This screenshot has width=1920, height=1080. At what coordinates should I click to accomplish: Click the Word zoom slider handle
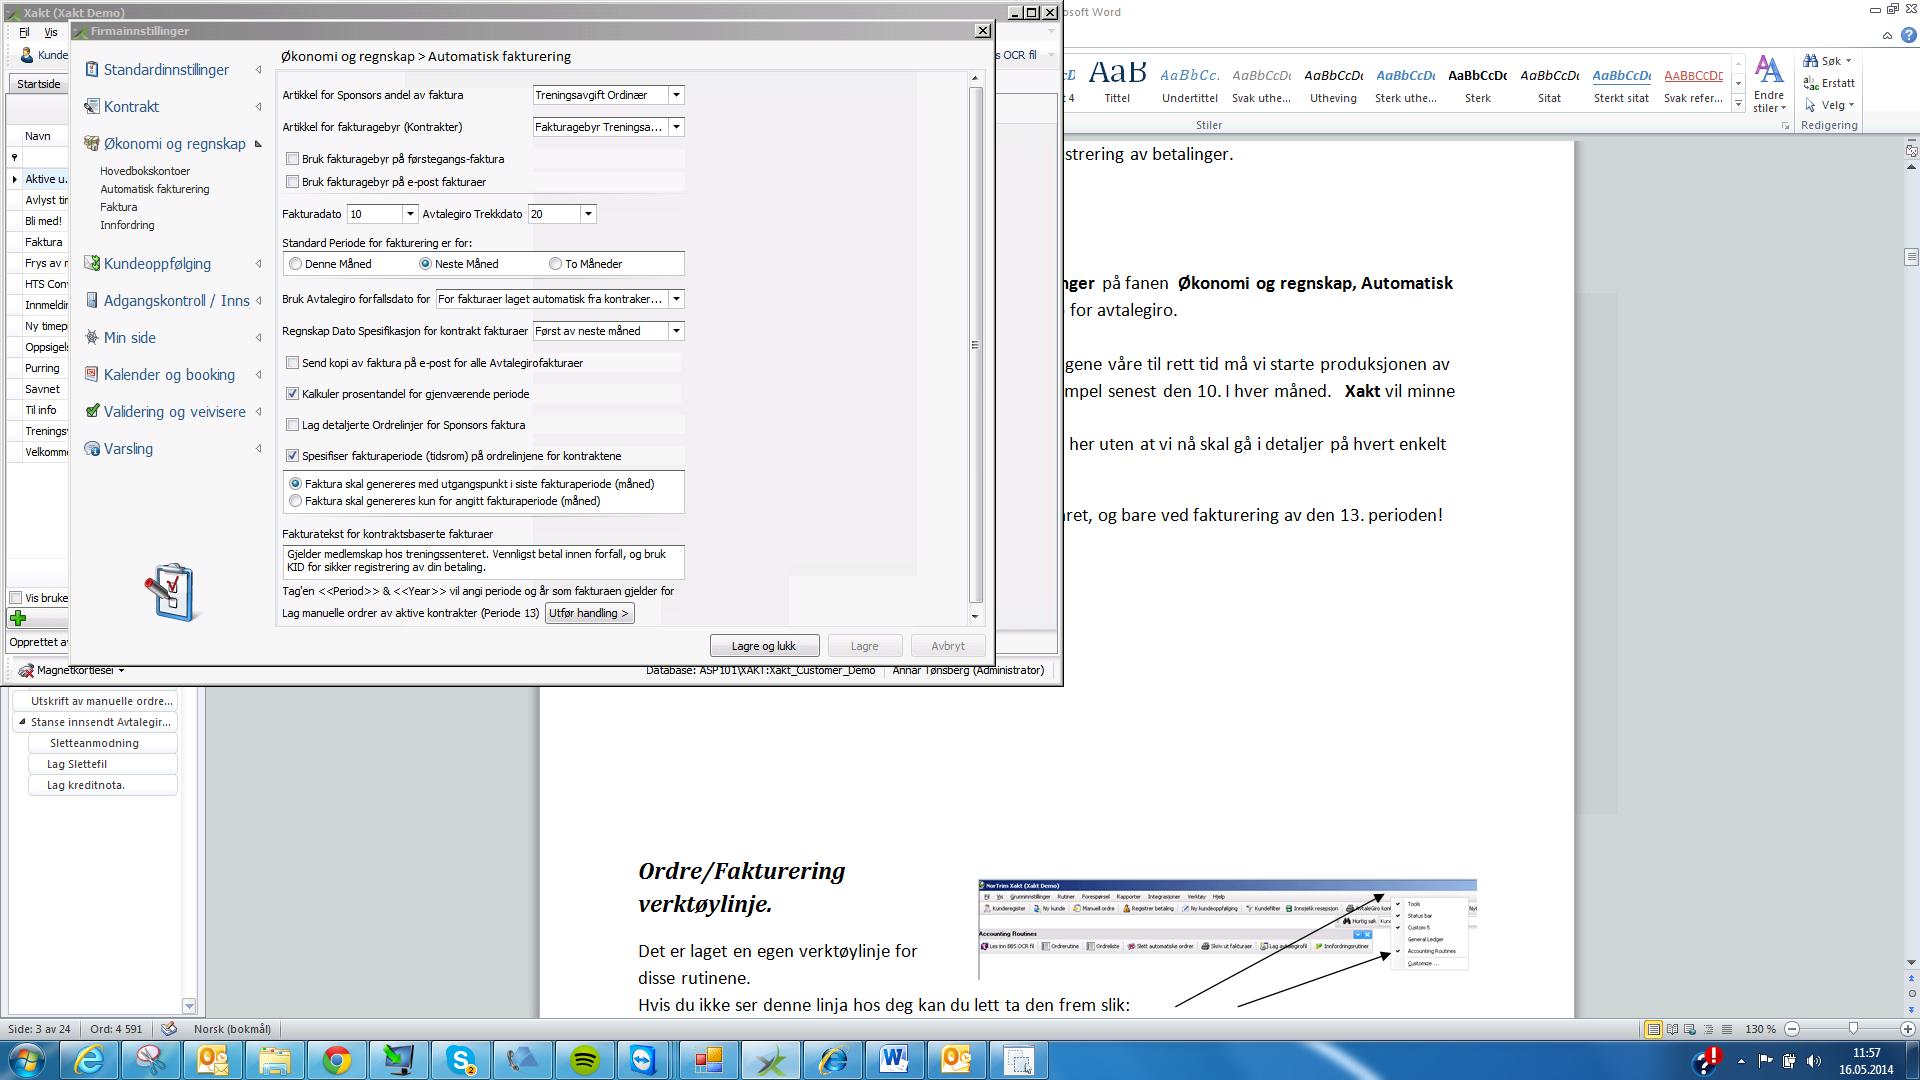point(1853,1029)
